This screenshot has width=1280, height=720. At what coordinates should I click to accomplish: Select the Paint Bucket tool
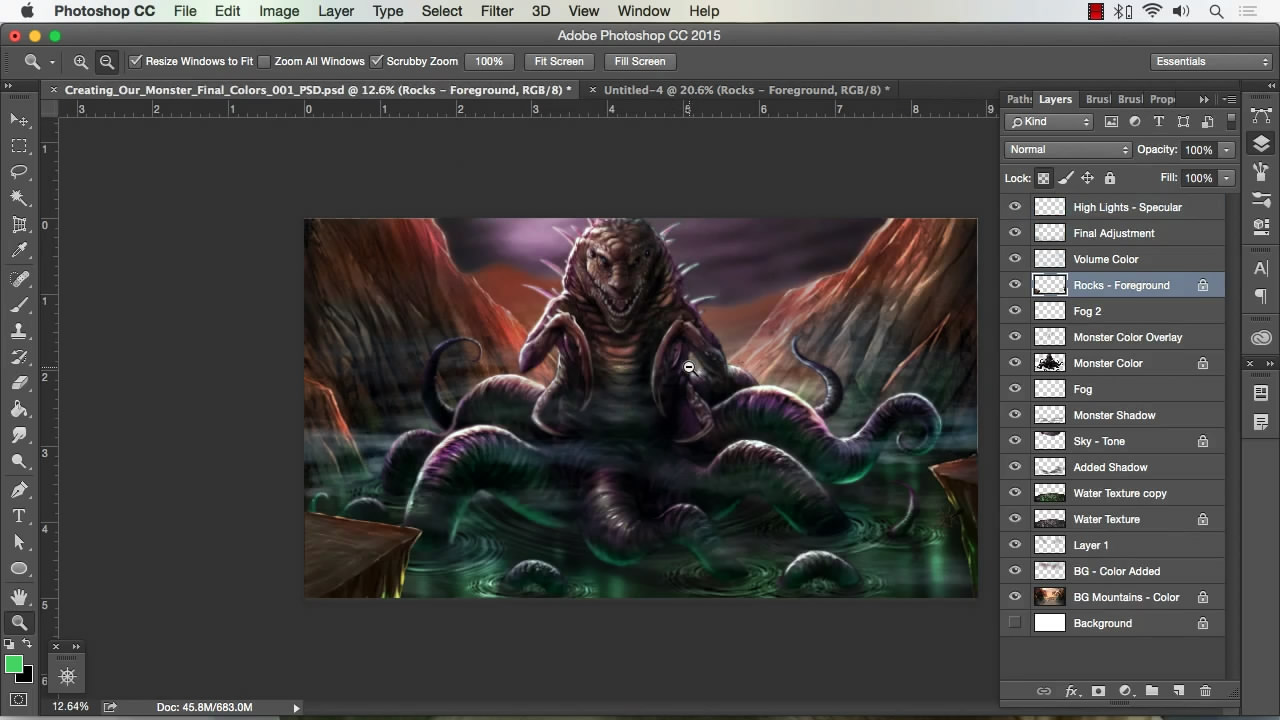[19, 409]
